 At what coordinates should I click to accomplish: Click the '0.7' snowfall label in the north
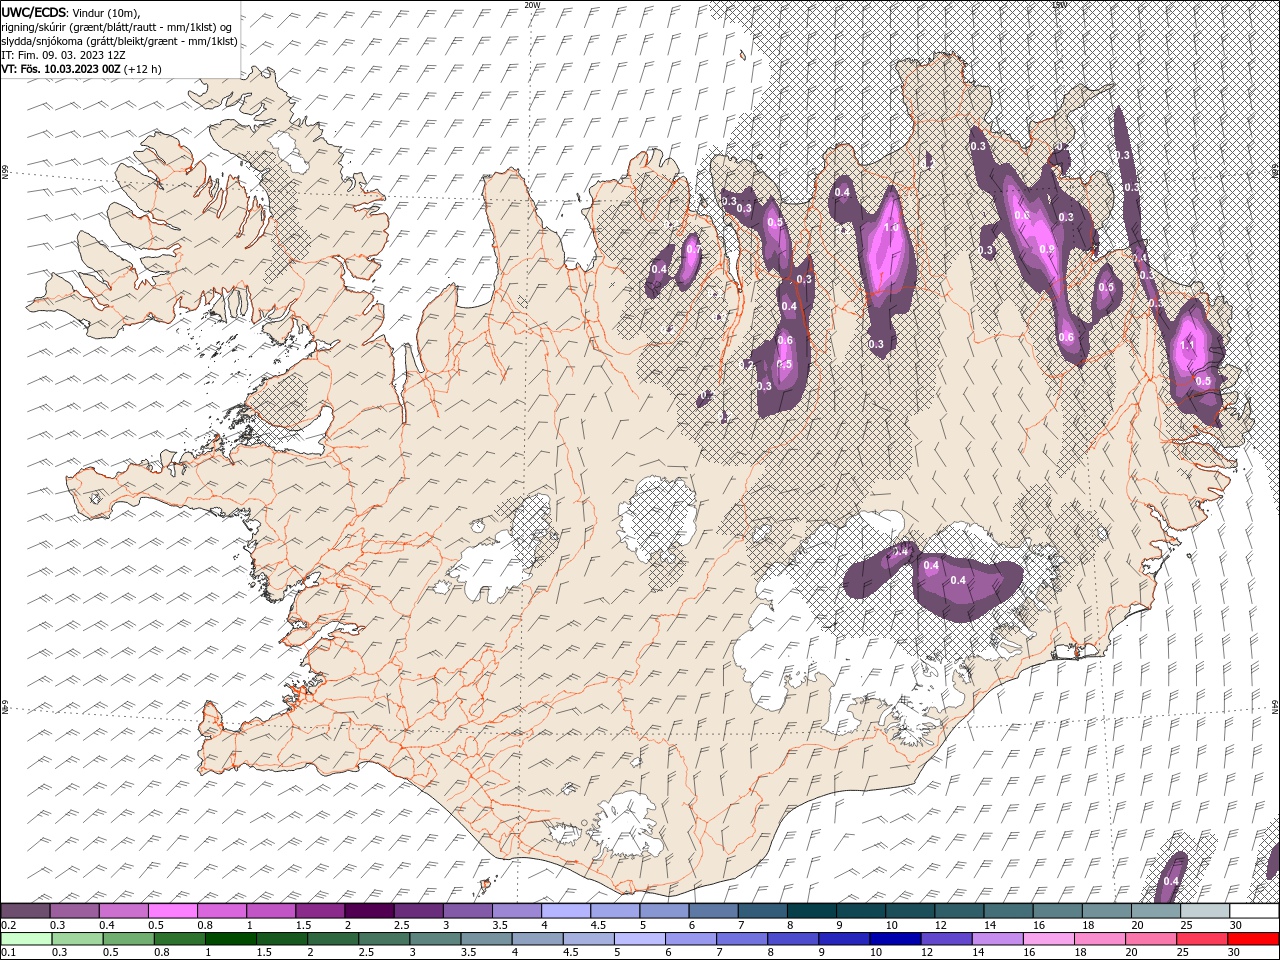pyautogui.click(x=692, y=249)
